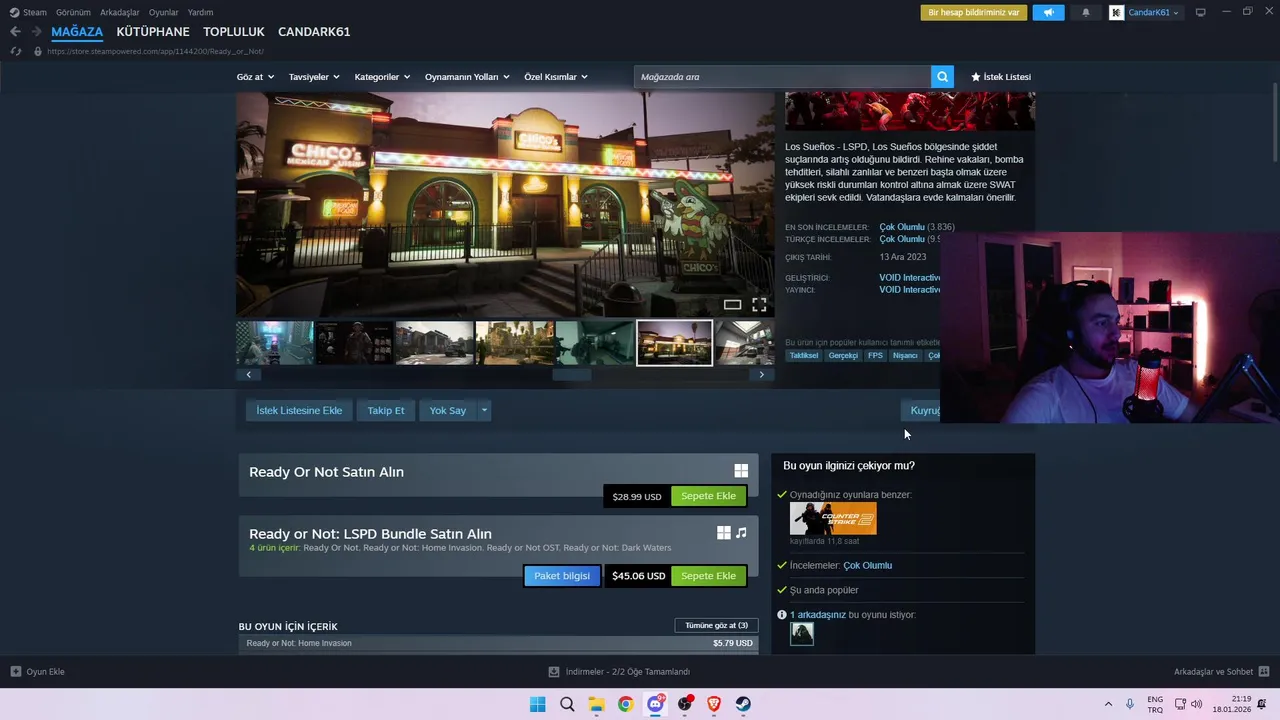The height and width of the screenshot is (720, 1280).
Task: Switch to the MAĞAZA tab
Action: 77,32
